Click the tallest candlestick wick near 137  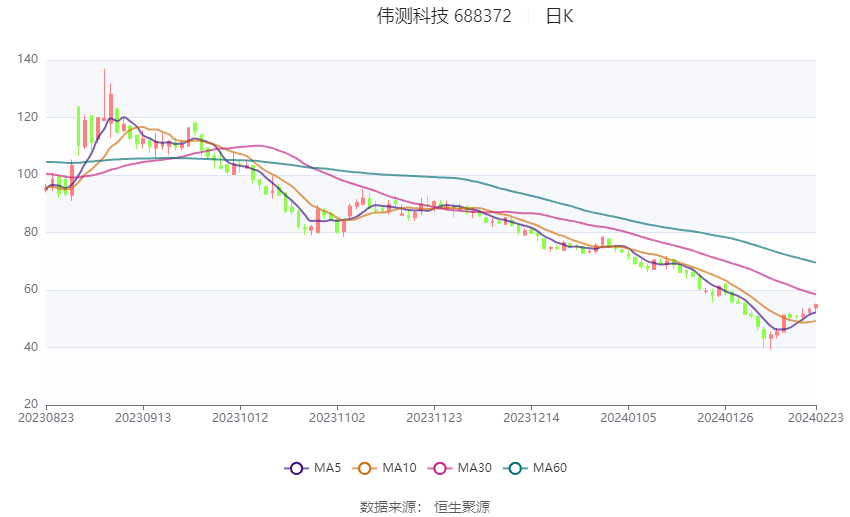pos(105,95)
